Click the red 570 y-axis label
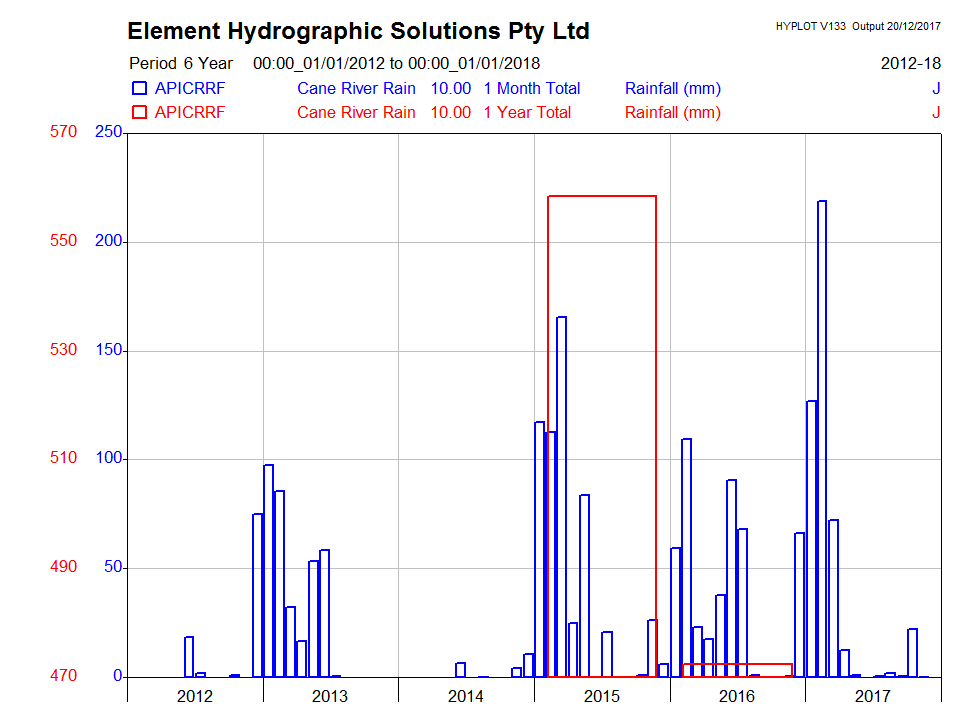Viewport: 968px width, 726px height. (63, 133)
